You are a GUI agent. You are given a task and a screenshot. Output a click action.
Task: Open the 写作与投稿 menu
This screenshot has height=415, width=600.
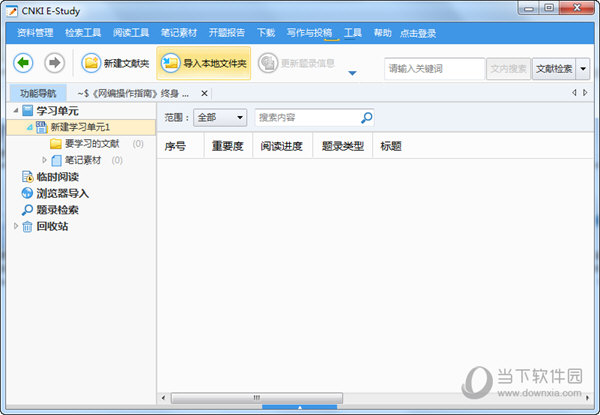pyautogui.click(x=309, y=33)
